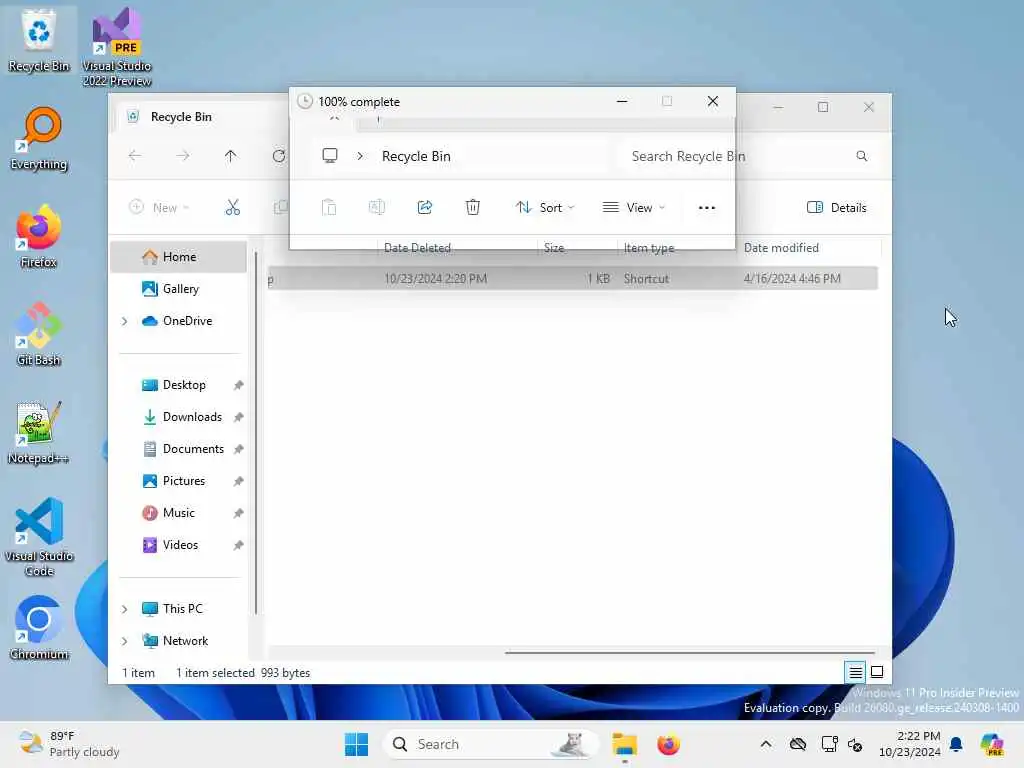
Task: Click the taskbar Search box
Action: click(490, 744)
